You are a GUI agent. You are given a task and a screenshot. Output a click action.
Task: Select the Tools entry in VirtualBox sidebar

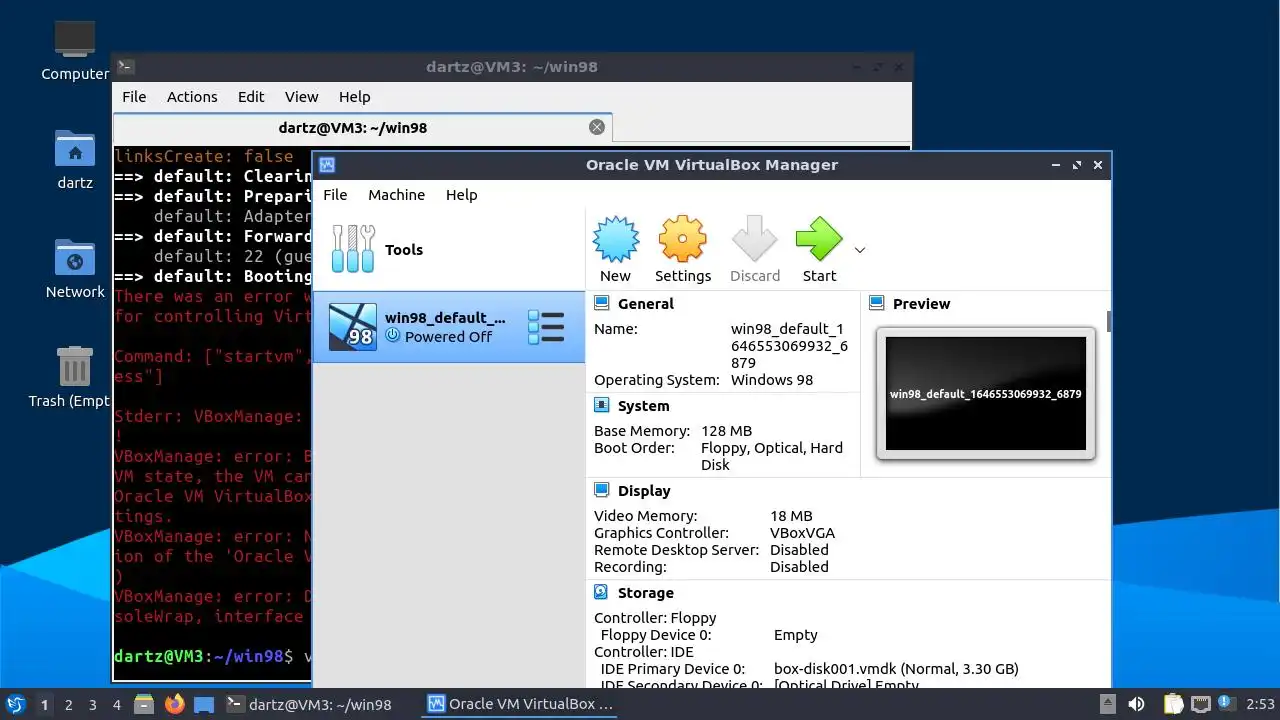448,250
